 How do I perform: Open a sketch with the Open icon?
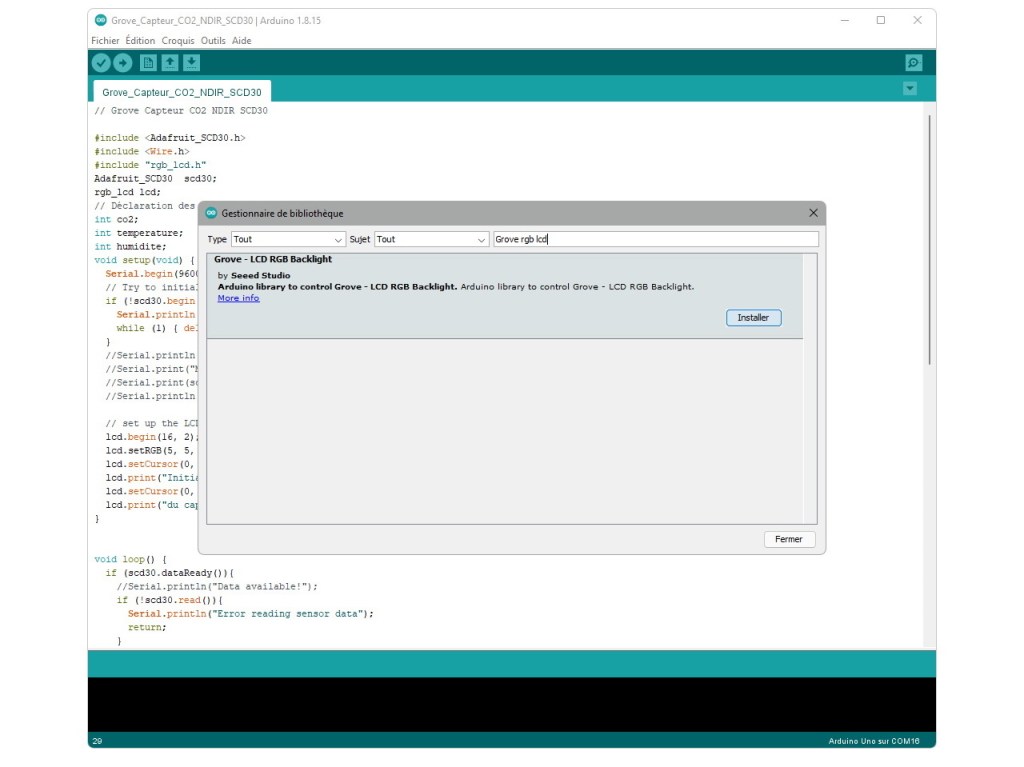(170, 63)
